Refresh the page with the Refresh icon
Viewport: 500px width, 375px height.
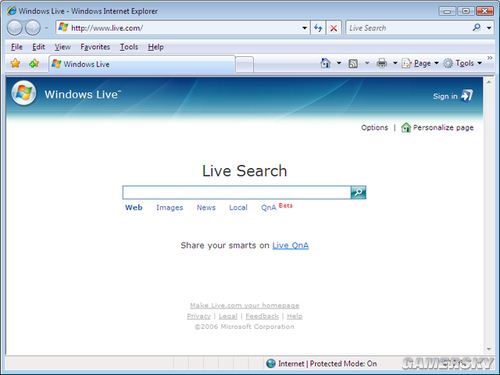pos(318,28)
